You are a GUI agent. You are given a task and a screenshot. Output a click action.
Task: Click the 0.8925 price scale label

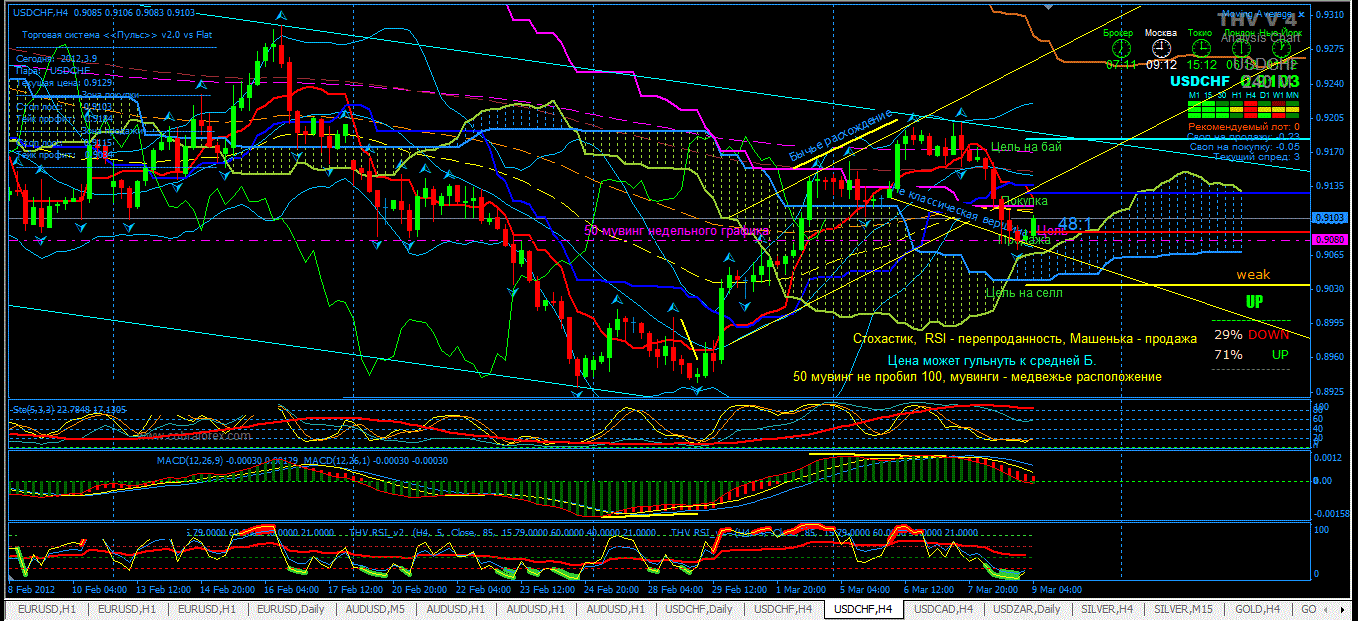pyautogui.click(x=1331, y=391)
